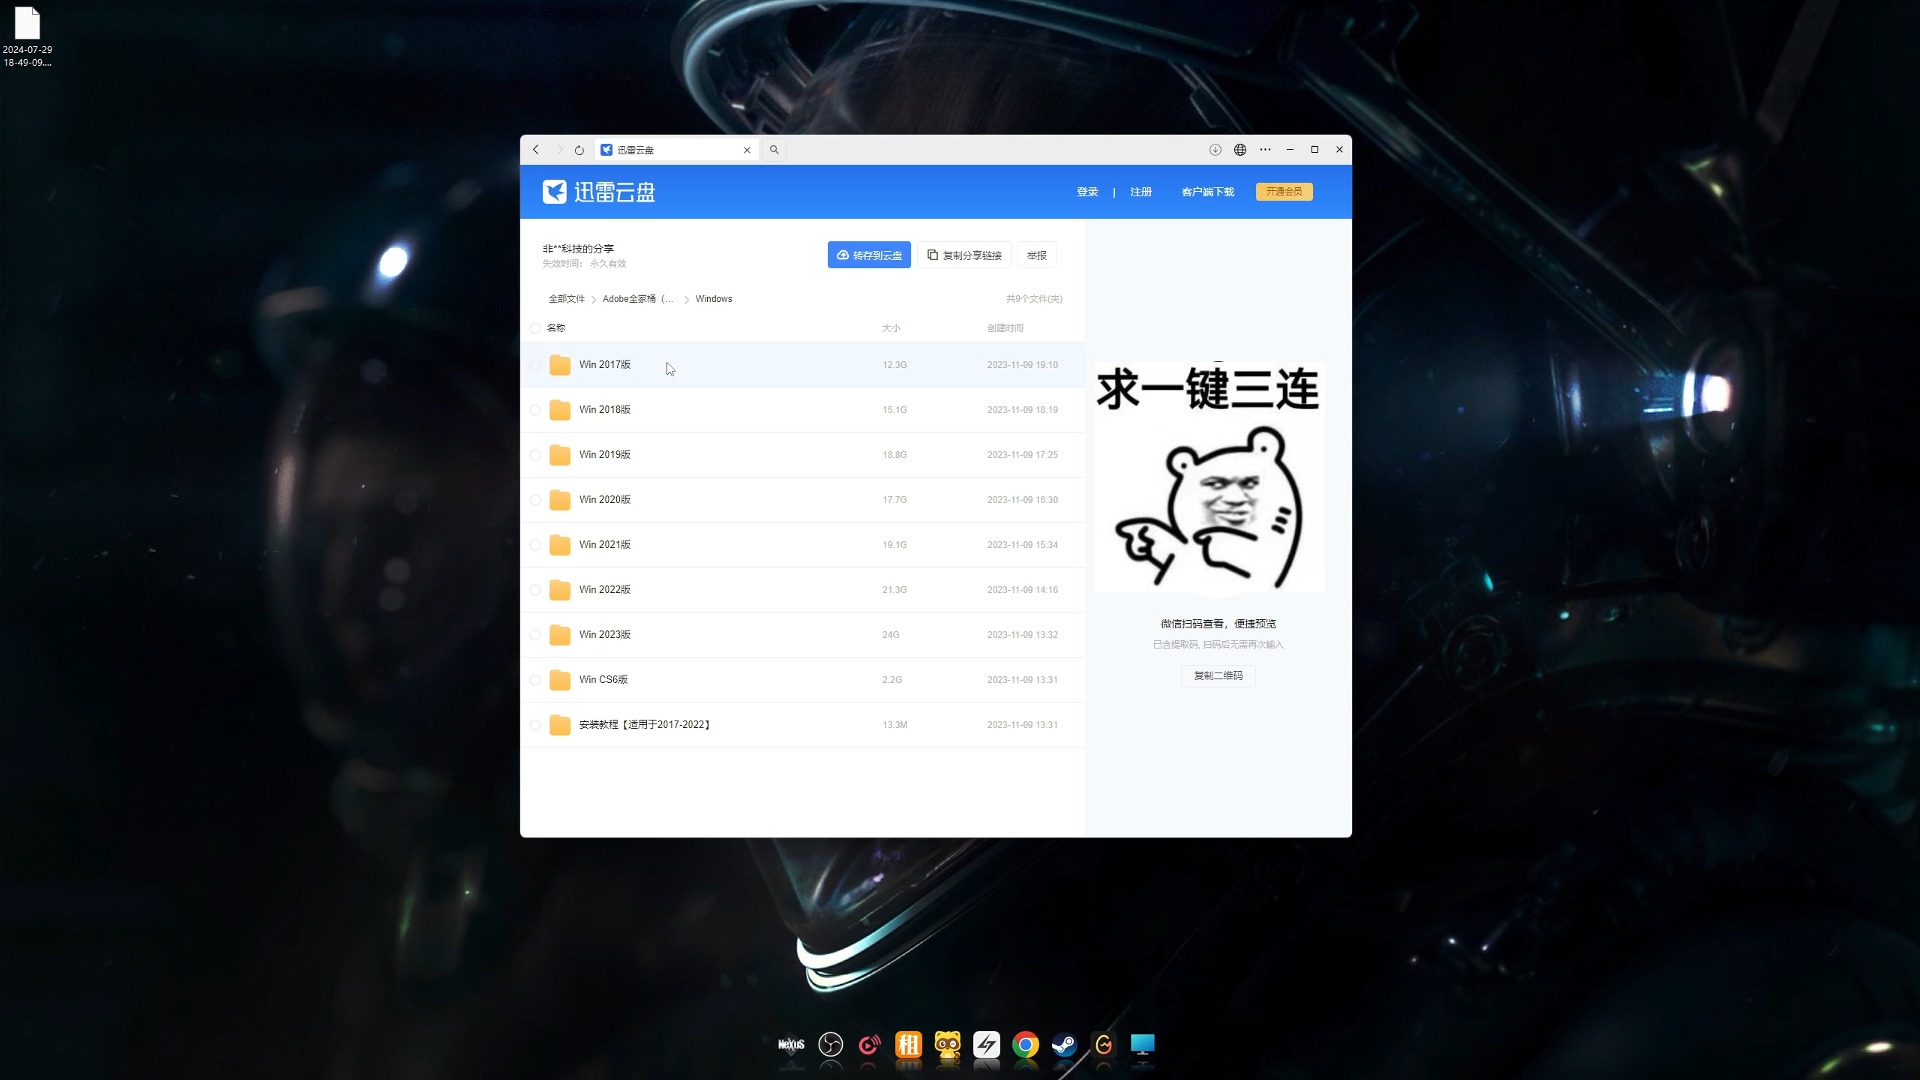Click the 安装教程 folder icon
This screenshot has width=1920, height=1080.
pyautogui.click(x=560, y=725)
